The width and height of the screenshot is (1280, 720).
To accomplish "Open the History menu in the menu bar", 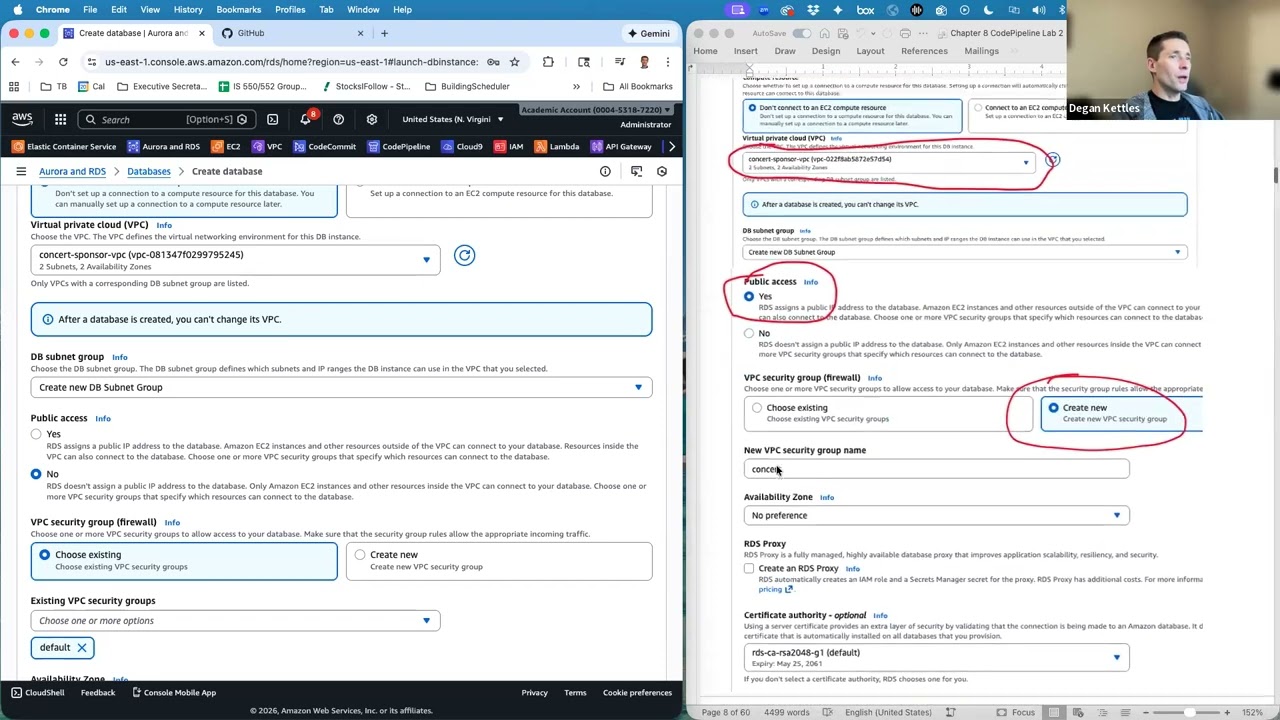I will point(188,9).
